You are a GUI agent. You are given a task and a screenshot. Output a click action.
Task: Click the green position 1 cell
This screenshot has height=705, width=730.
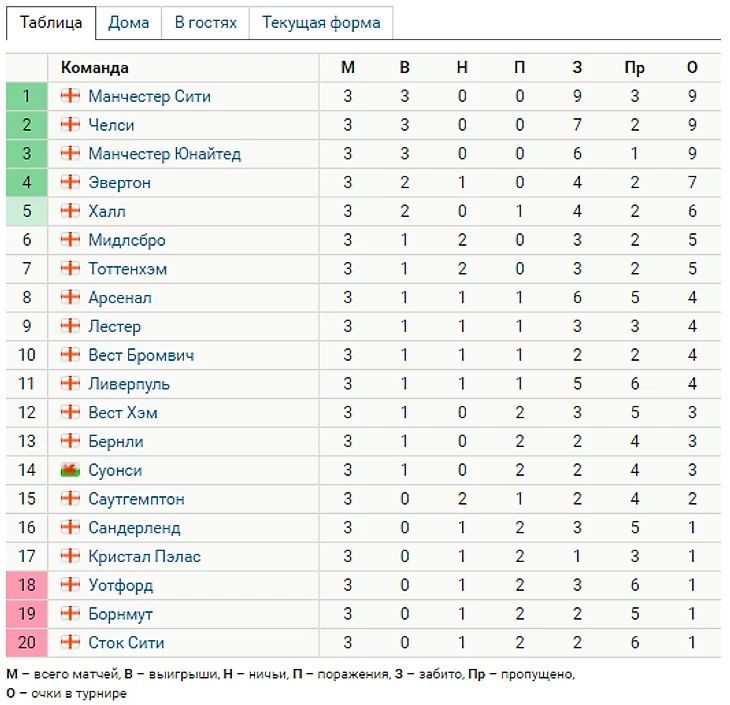[27, 97]
